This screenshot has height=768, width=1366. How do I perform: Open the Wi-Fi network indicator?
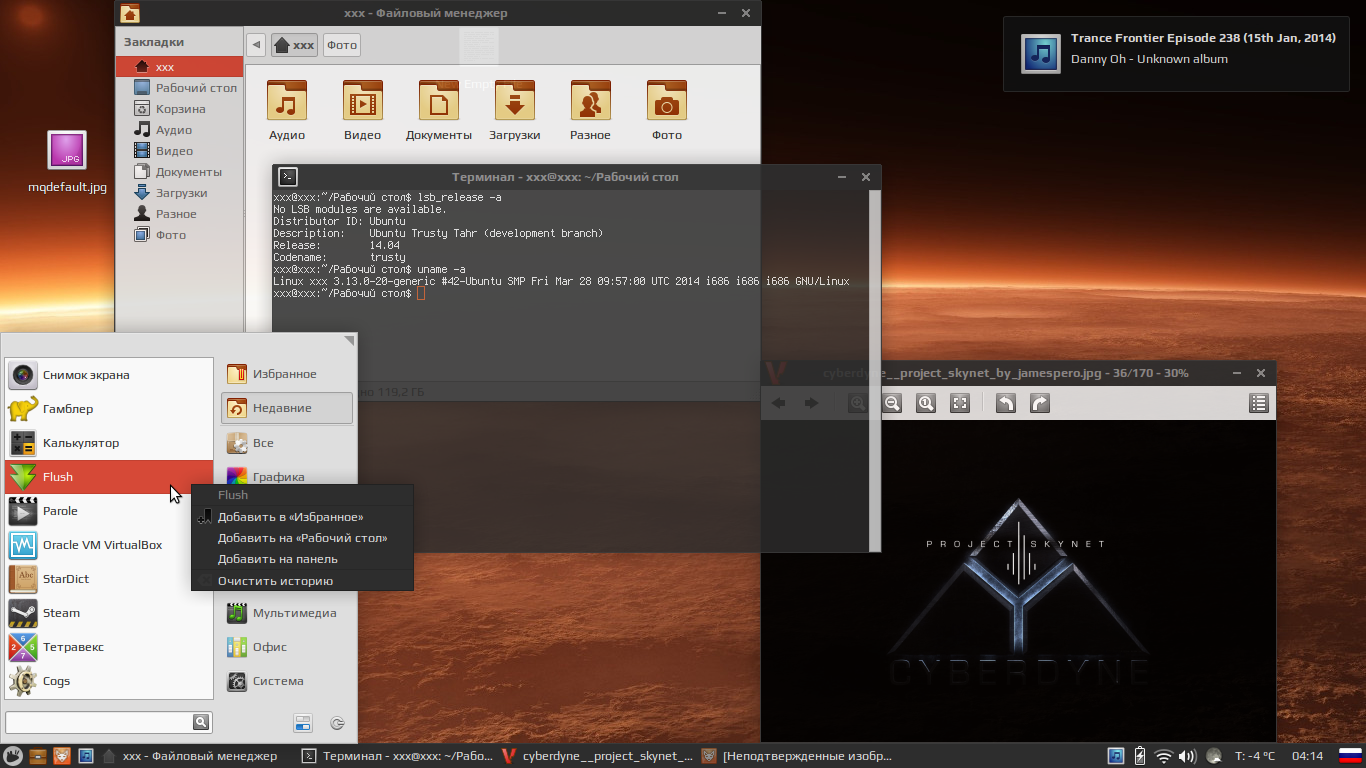pyautogui.click(x=1163, y=756)
